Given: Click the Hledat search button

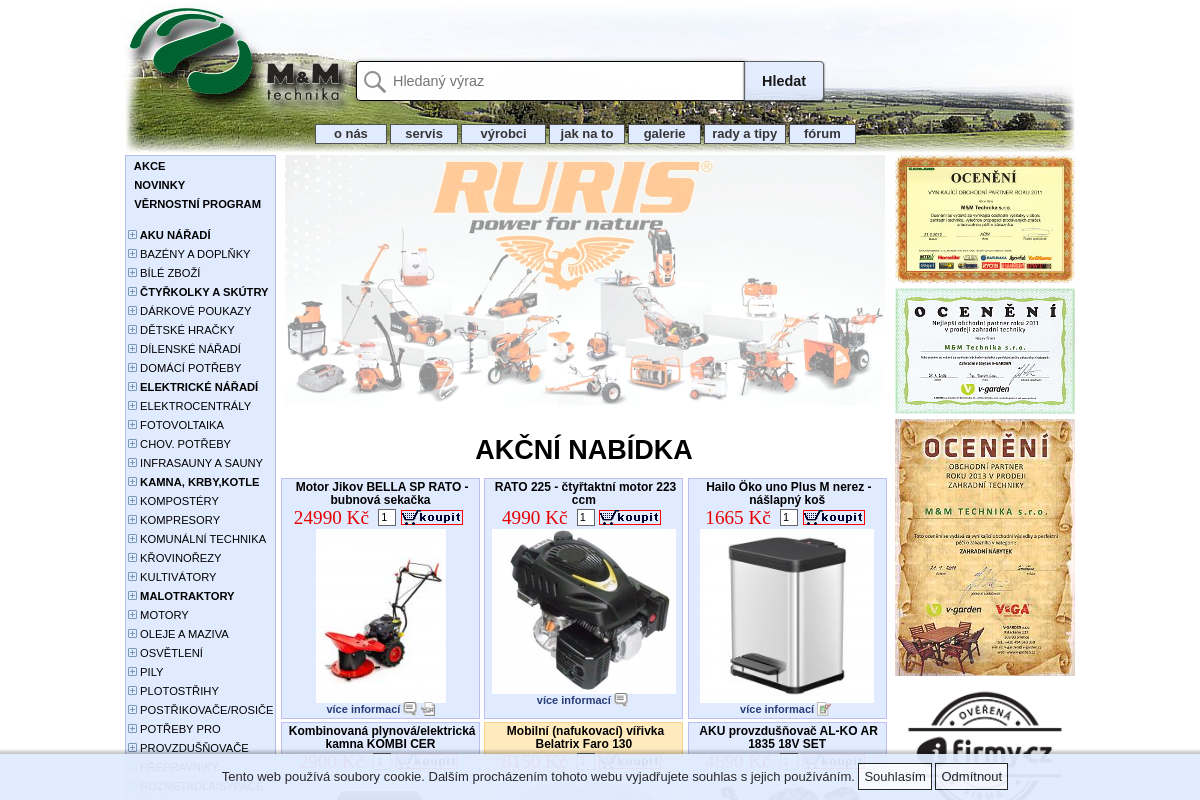Looking at the screenshot, I should (784, 81).
